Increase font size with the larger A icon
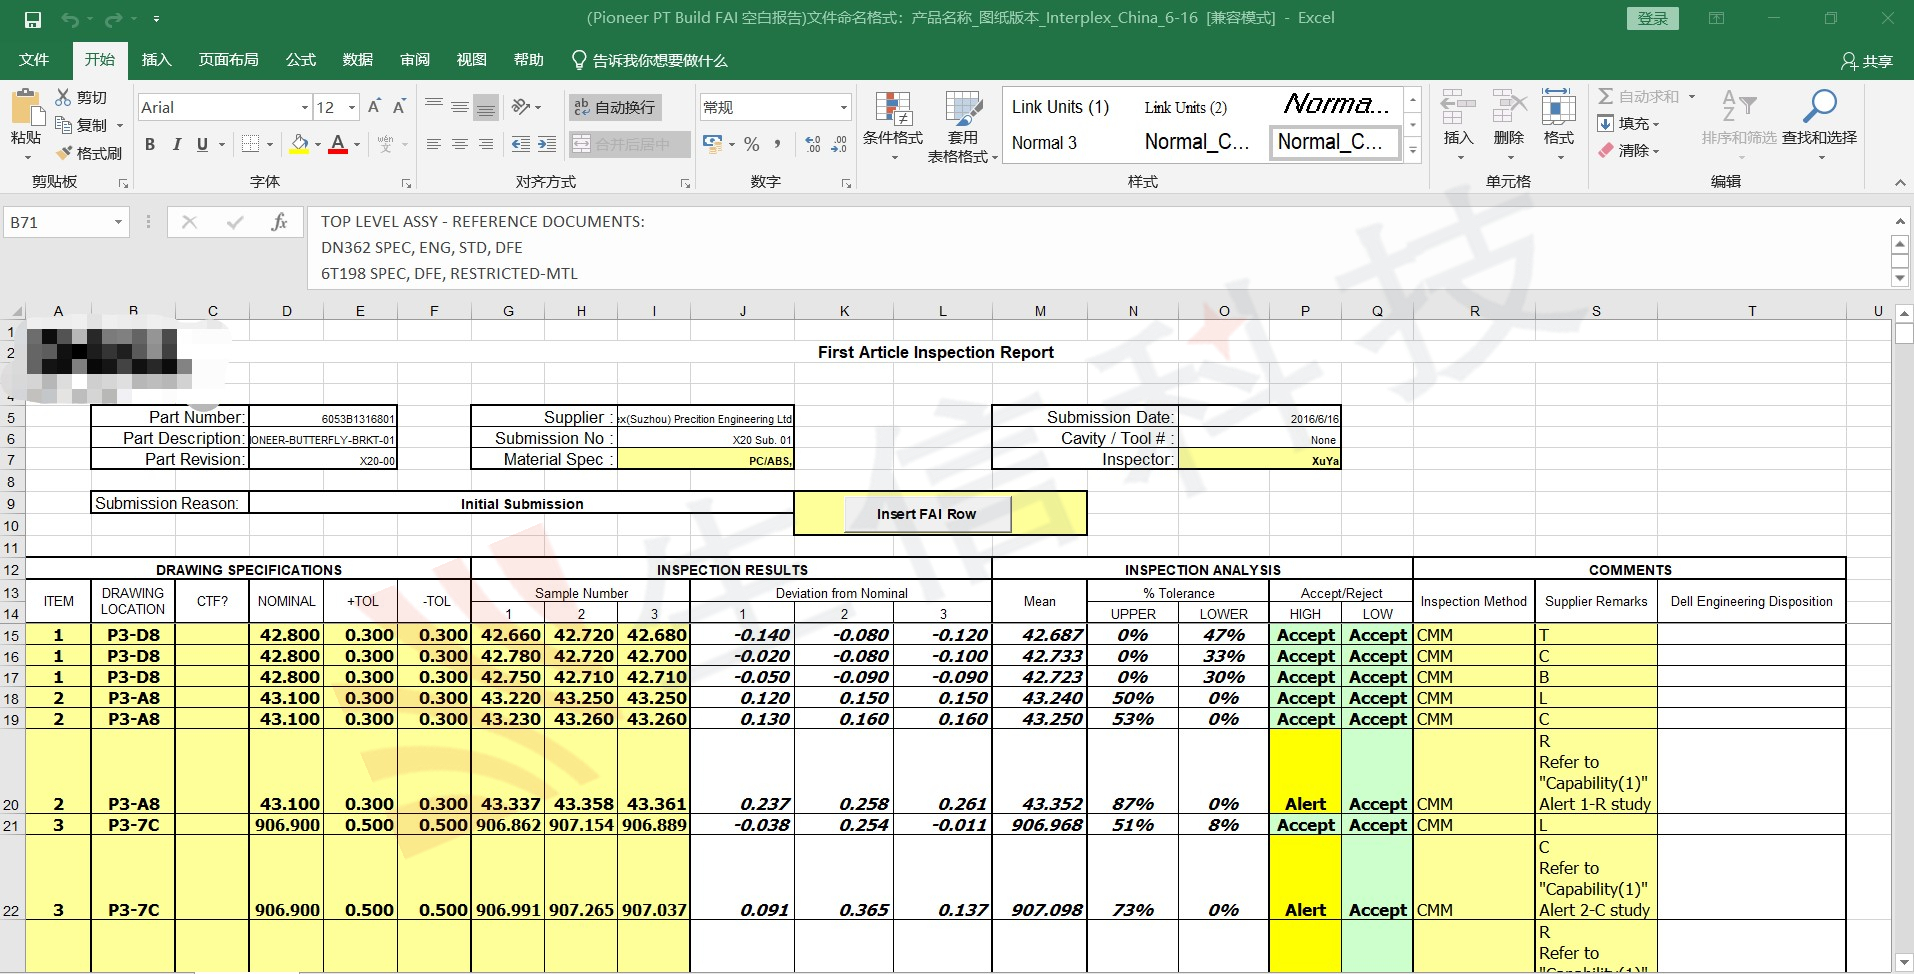 click(x=374, y=107)
